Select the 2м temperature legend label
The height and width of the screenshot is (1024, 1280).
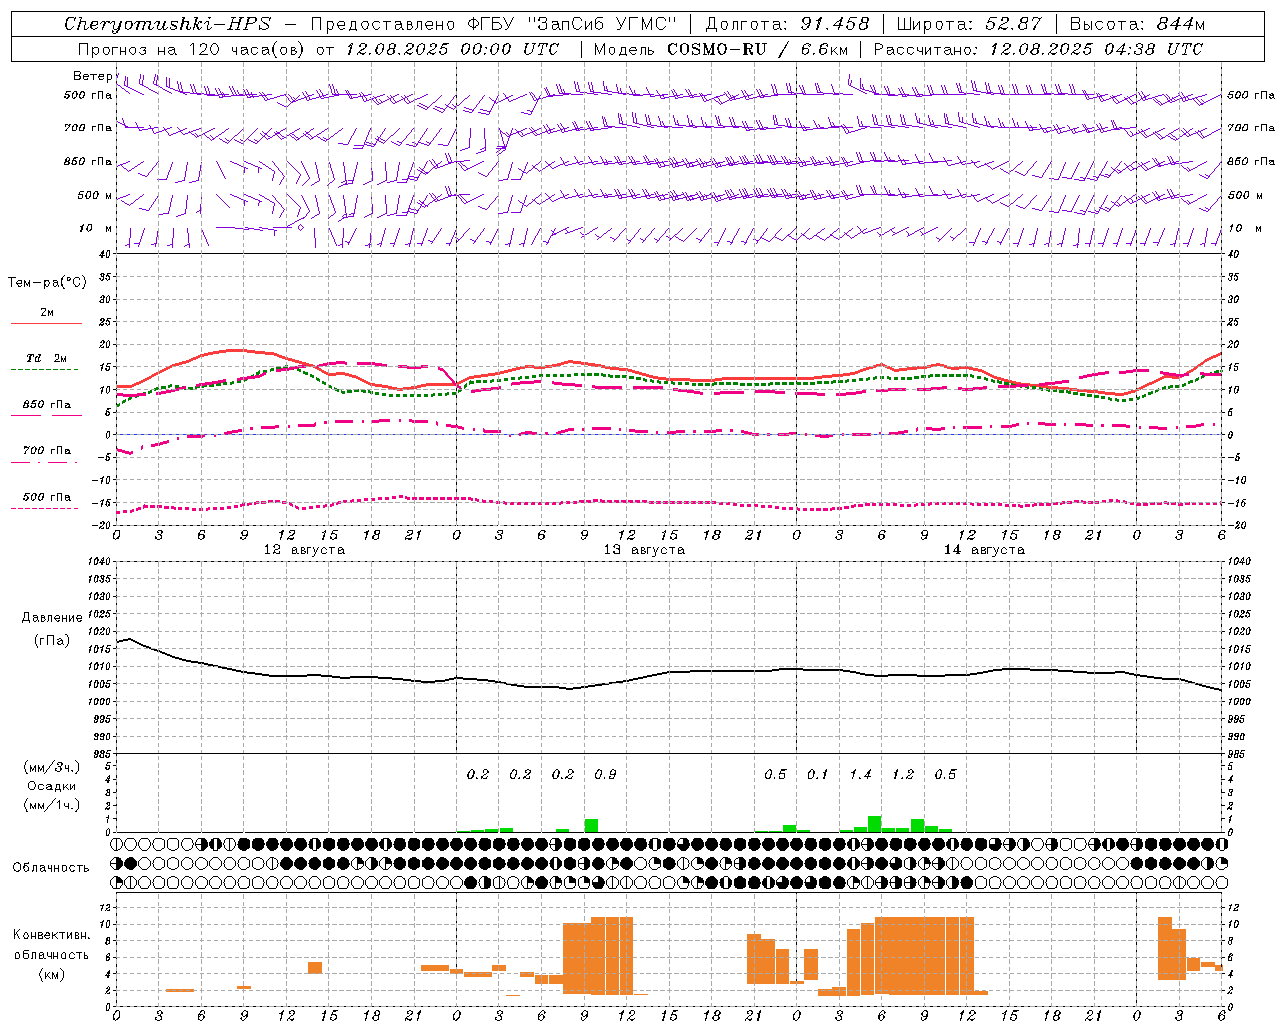[47, 312]
